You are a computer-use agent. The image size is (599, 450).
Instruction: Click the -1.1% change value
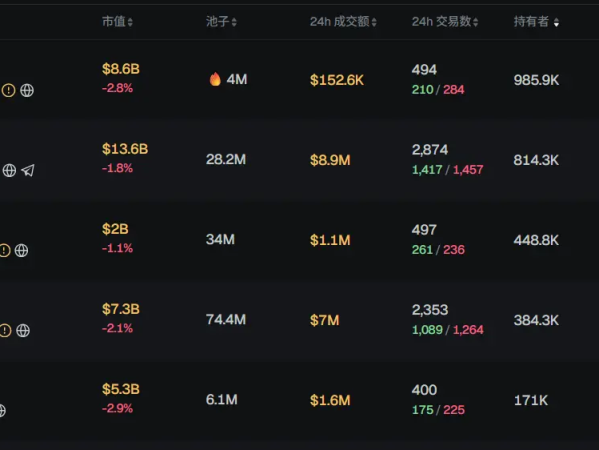(117, 248)
